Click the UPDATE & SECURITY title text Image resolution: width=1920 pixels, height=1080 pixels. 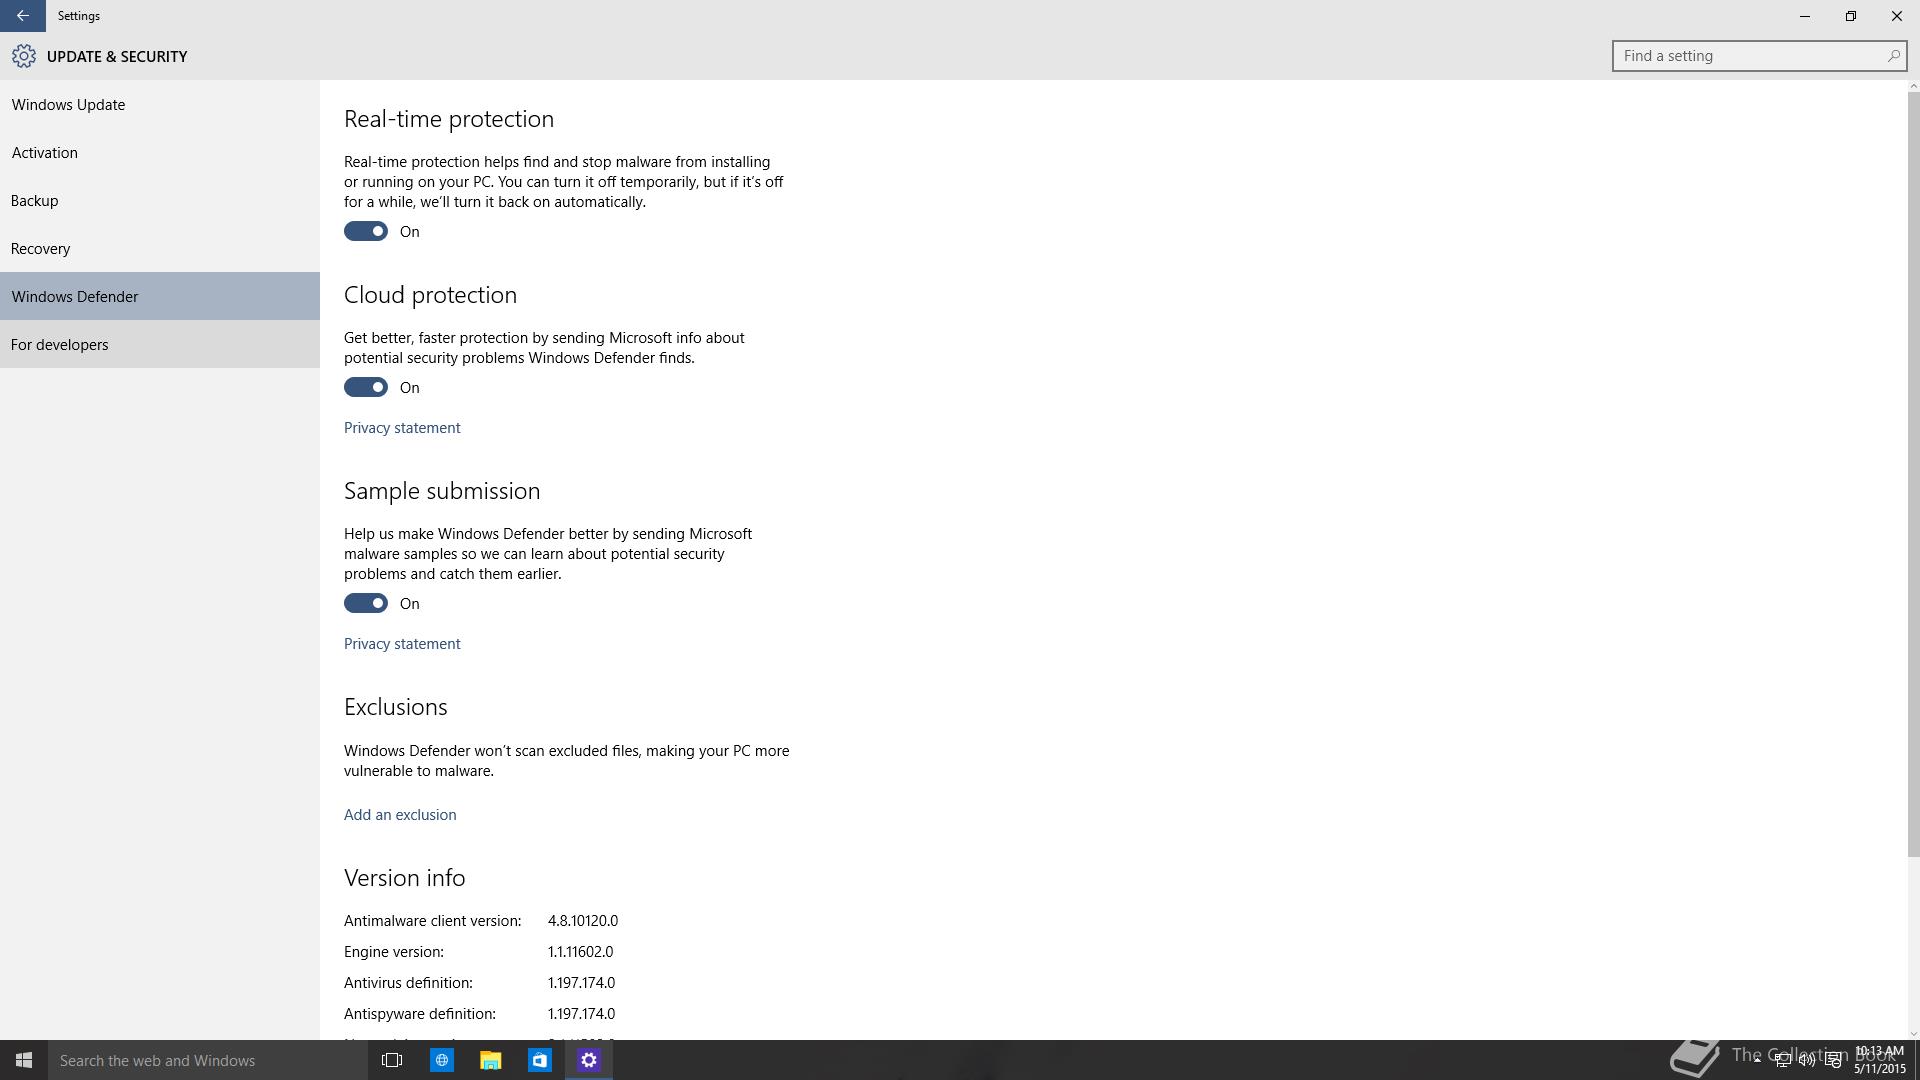click(x=117, y=56)
